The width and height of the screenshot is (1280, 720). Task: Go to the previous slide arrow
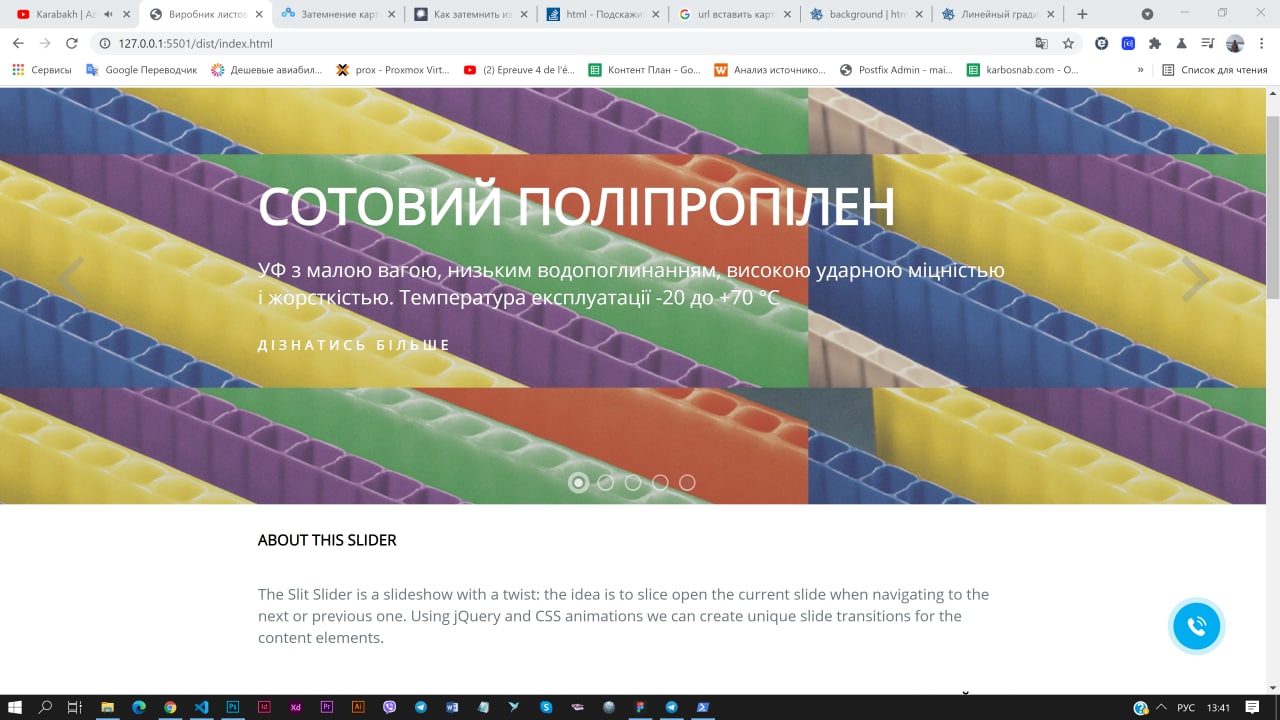click(x=71, y=279)
